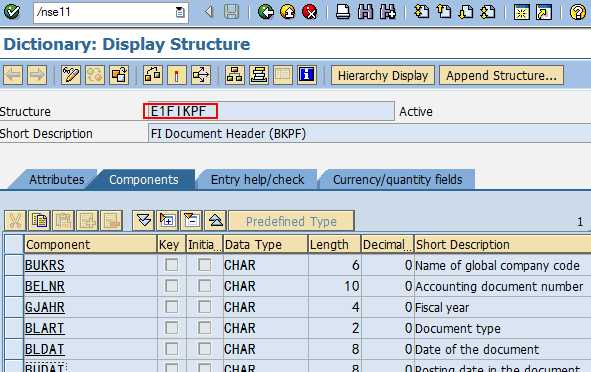Open the Currency/quantity fields tab
The width and height of the screenshot is (591, 372).
[397, 179]
